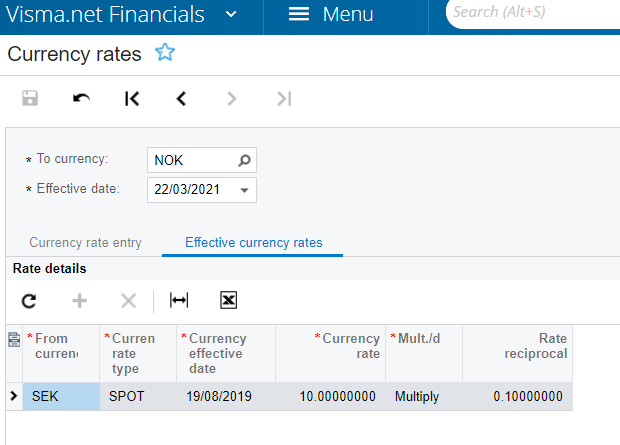Select Effective currency rates tab

pyautogui.click(x=253, y=242)
